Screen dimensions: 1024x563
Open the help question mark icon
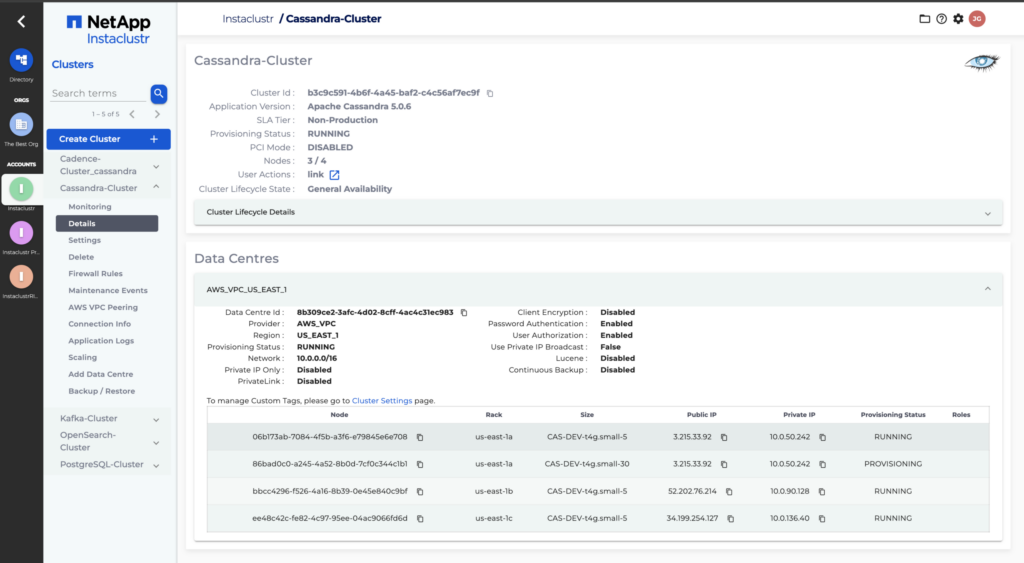point(941,19)
